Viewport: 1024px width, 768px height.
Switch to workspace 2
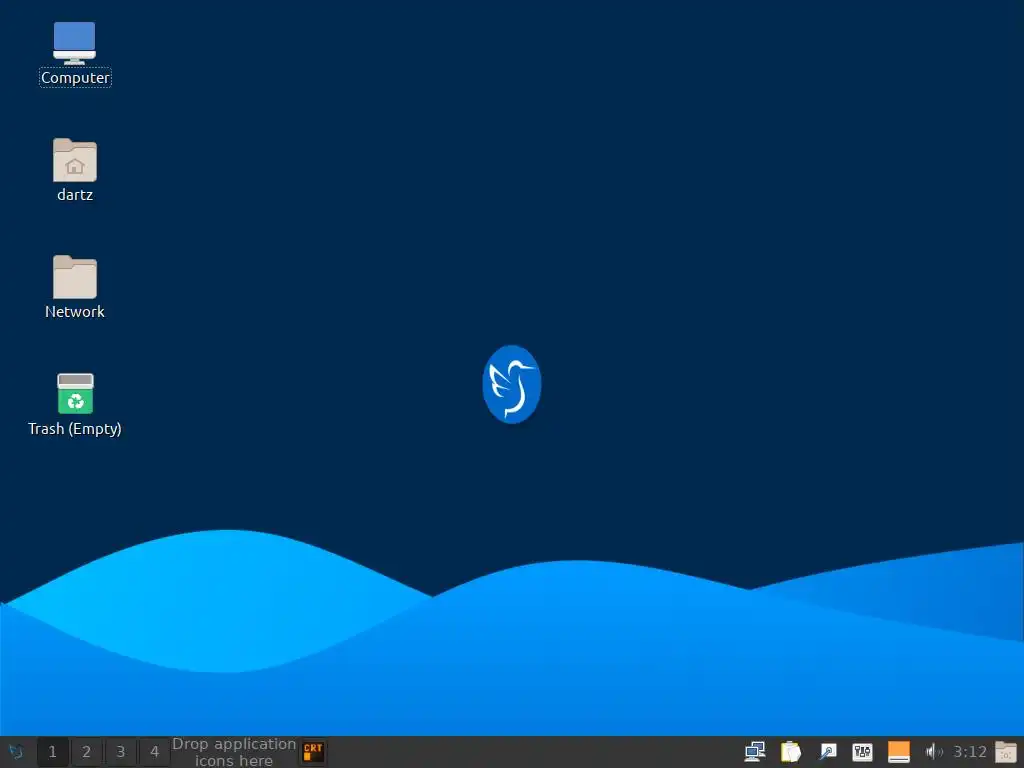[86, 752]
